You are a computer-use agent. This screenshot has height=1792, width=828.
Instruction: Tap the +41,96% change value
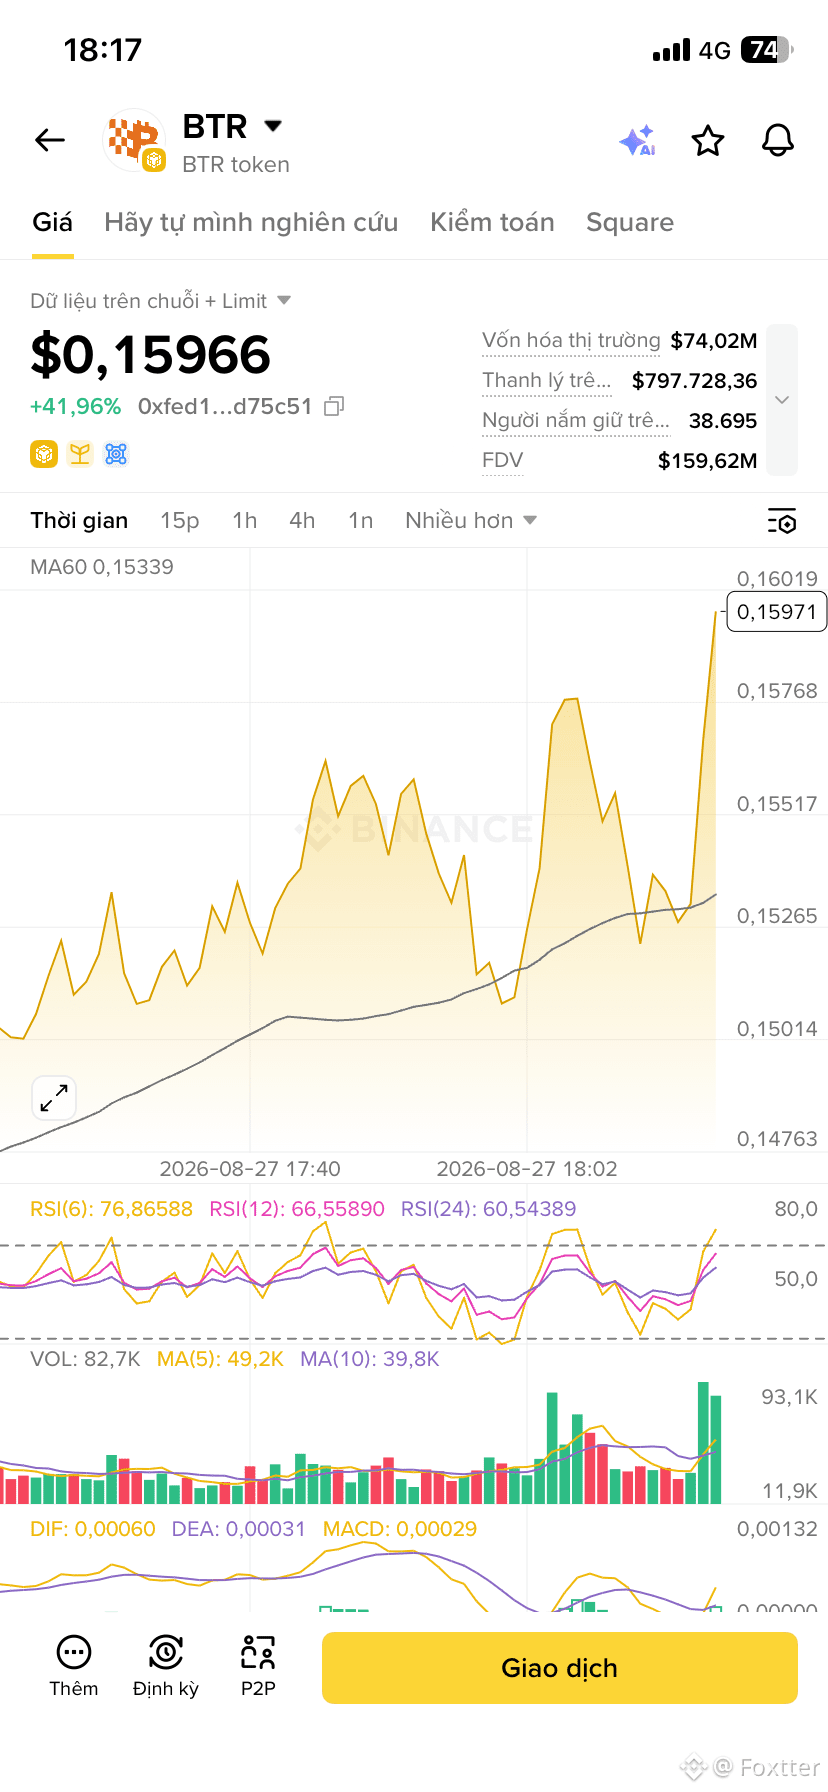(76, 406)
